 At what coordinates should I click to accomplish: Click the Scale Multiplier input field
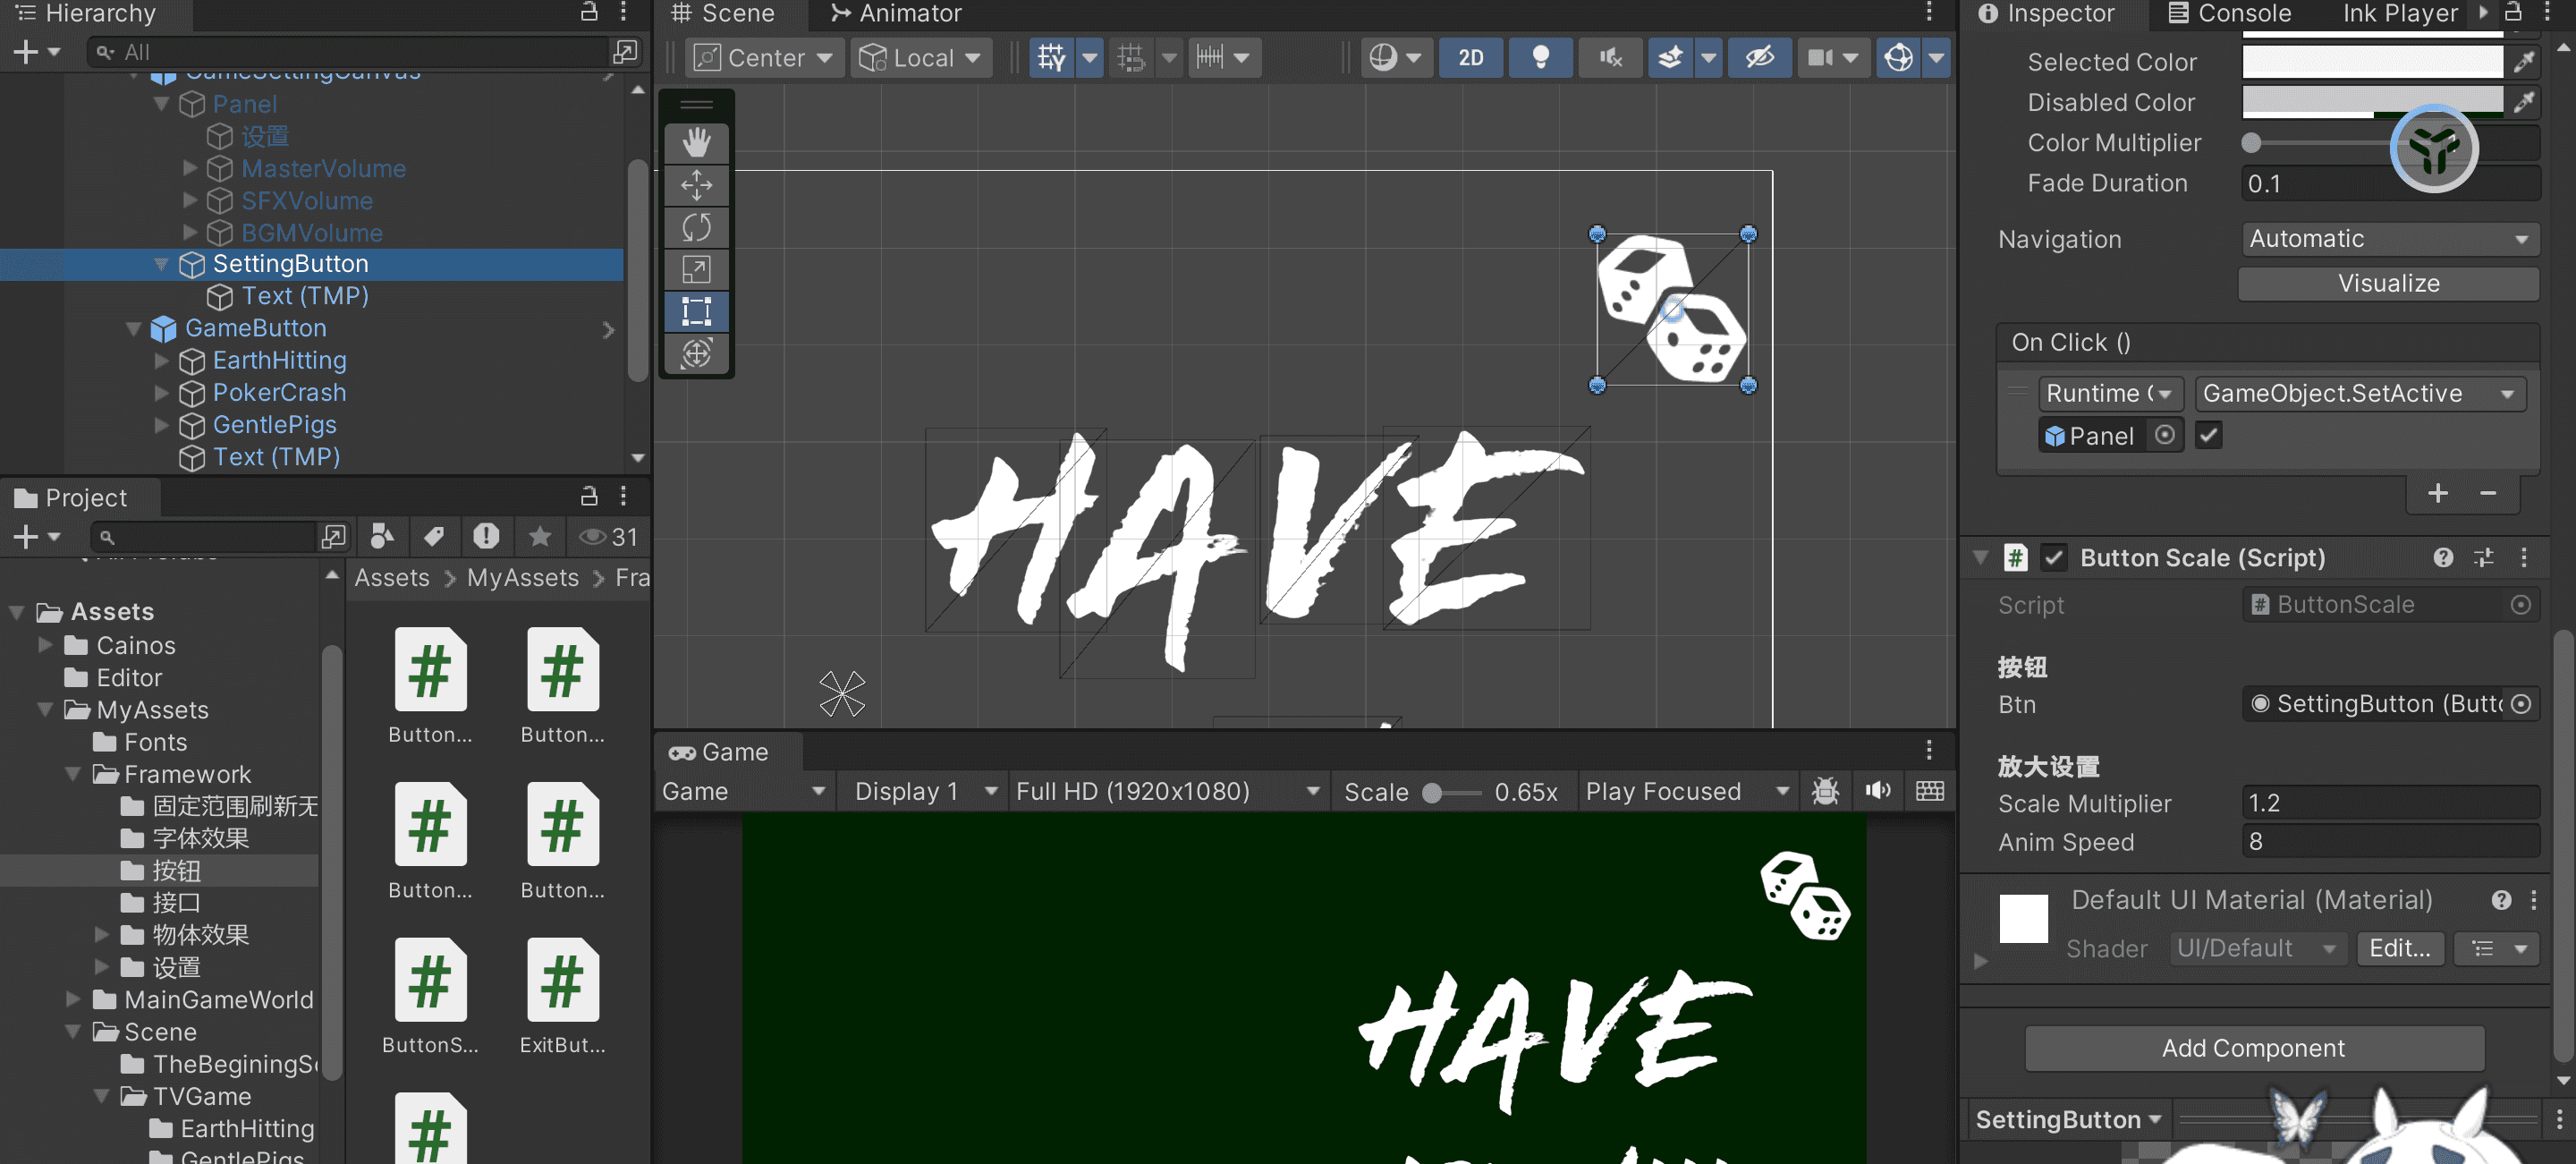2389,803
